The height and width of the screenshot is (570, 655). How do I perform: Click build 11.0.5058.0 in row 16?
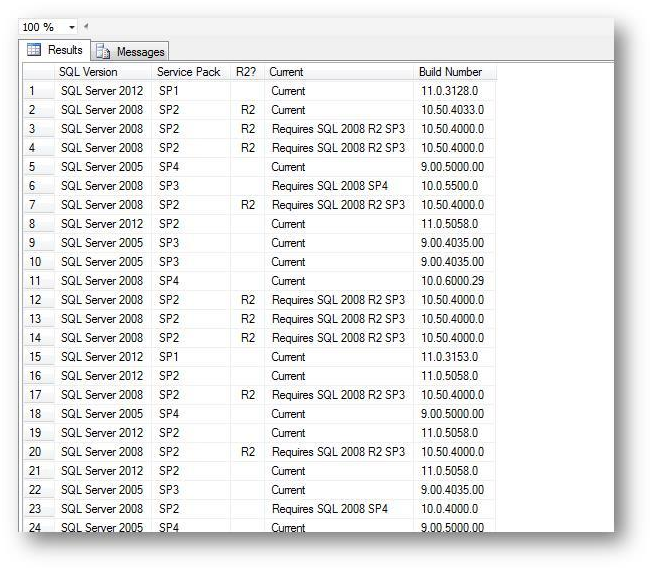click(449, 375)
